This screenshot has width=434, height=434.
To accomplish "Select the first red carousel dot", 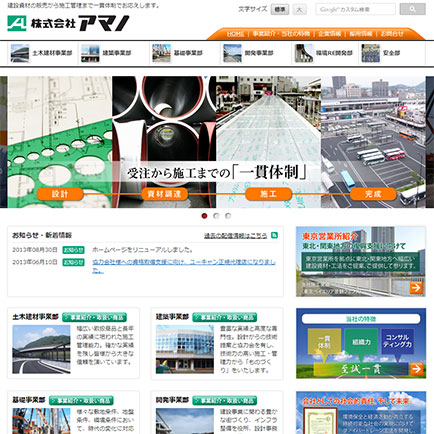I will [x=205, y=216].
